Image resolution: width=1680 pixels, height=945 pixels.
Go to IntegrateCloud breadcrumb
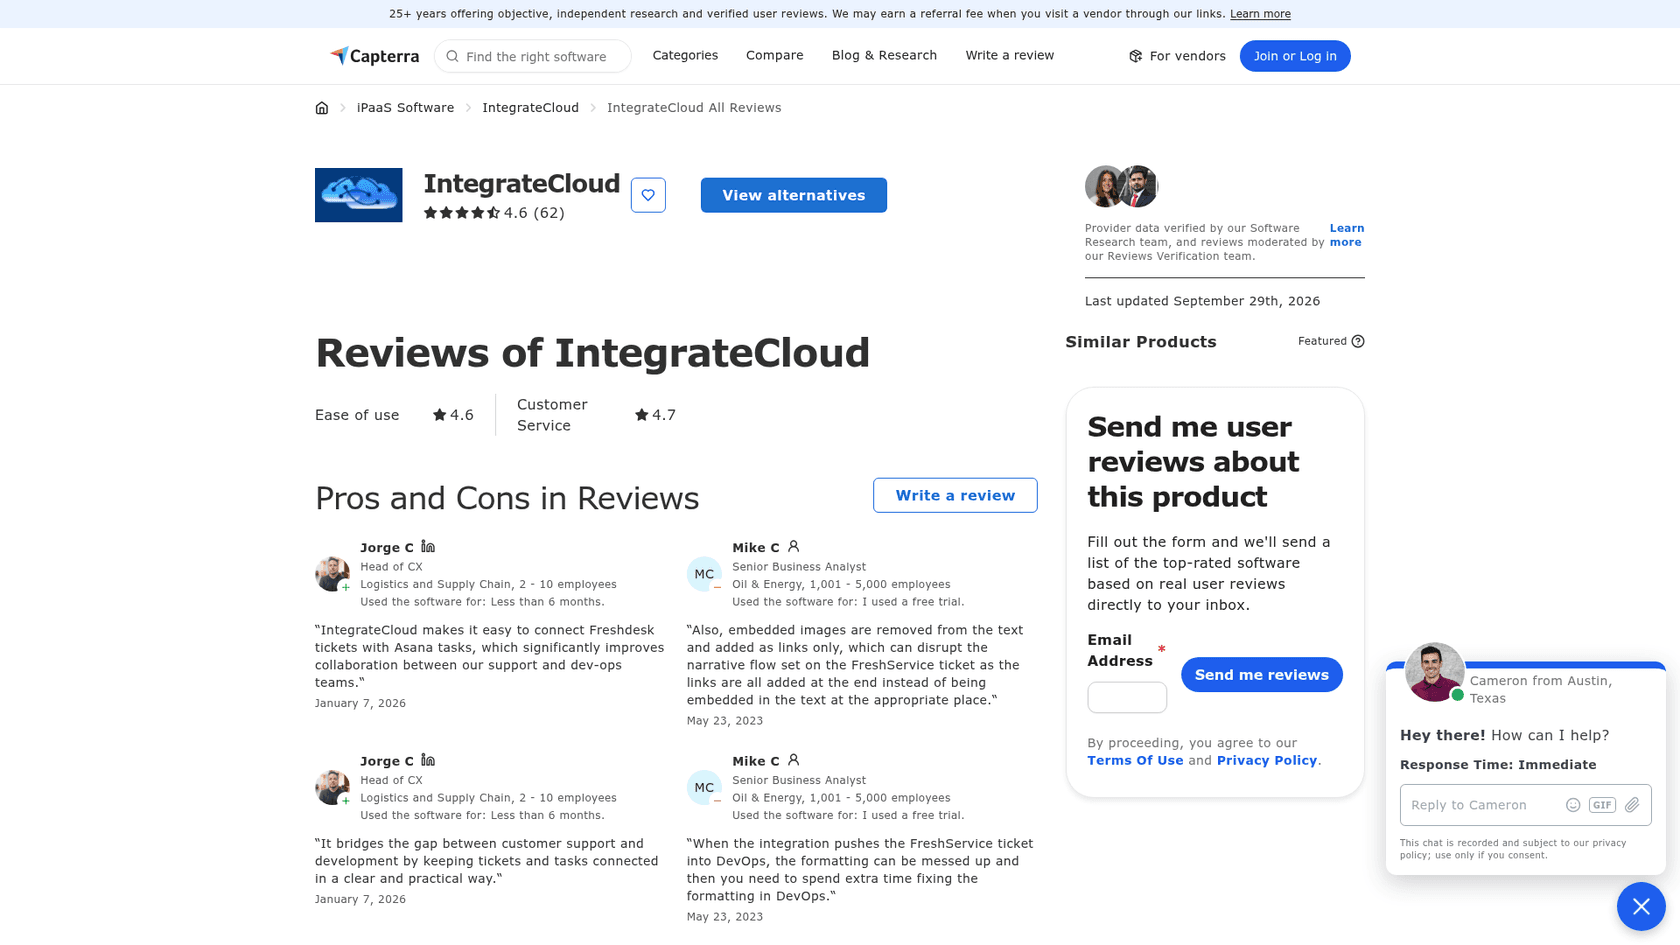(x=530, y=108)
